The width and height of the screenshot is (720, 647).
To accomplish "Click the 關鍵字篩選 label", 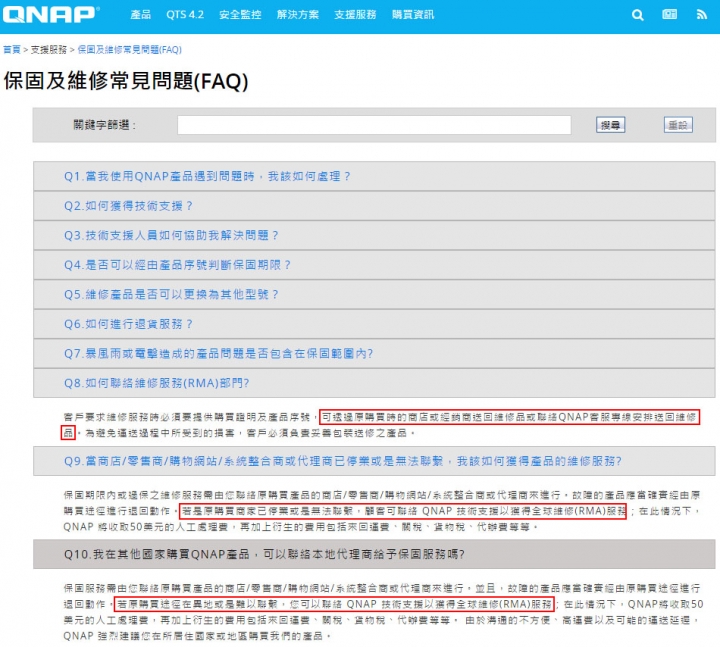I will coord(105,125).
